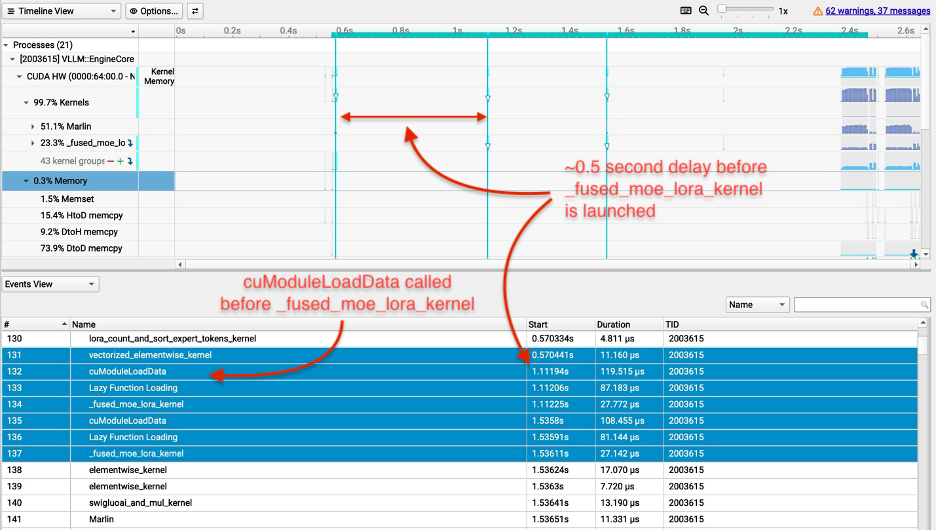Click the red minus icon beside kernel groups
The width and height of the screenshot is (936, 530).
(x=111, y=161)
